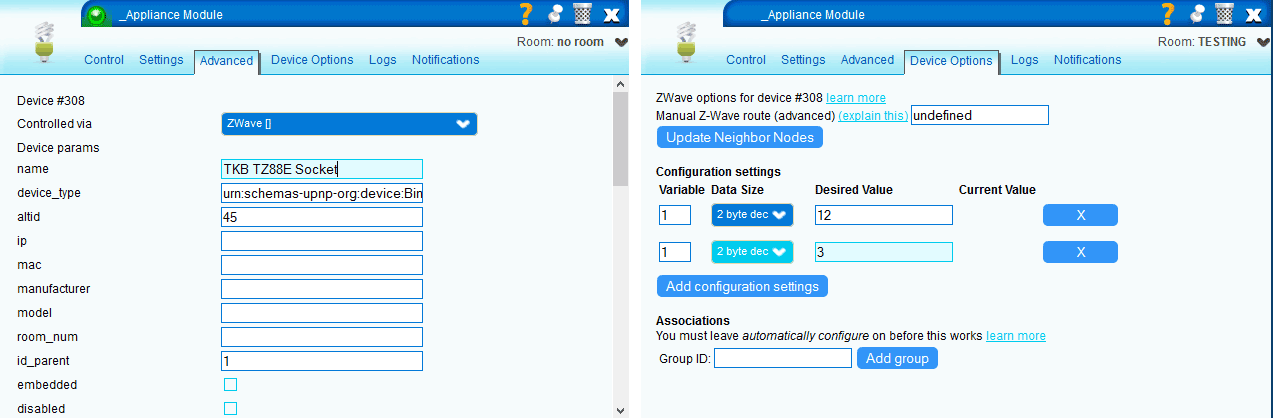Click the trash can icon in right panel header
Viewport: 1273px width, 418px height.
[1223, 14]
